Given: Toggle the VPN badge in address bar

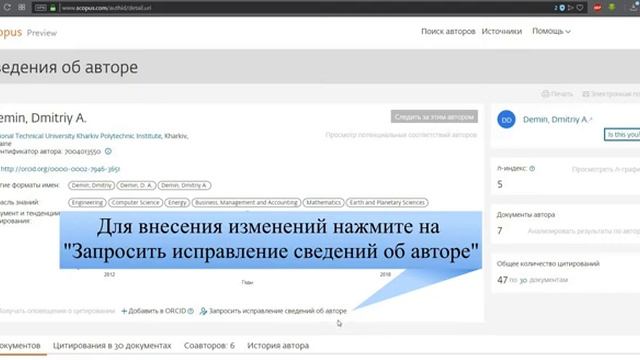Looking at the screenshot, I should click(x=40, y=8).
